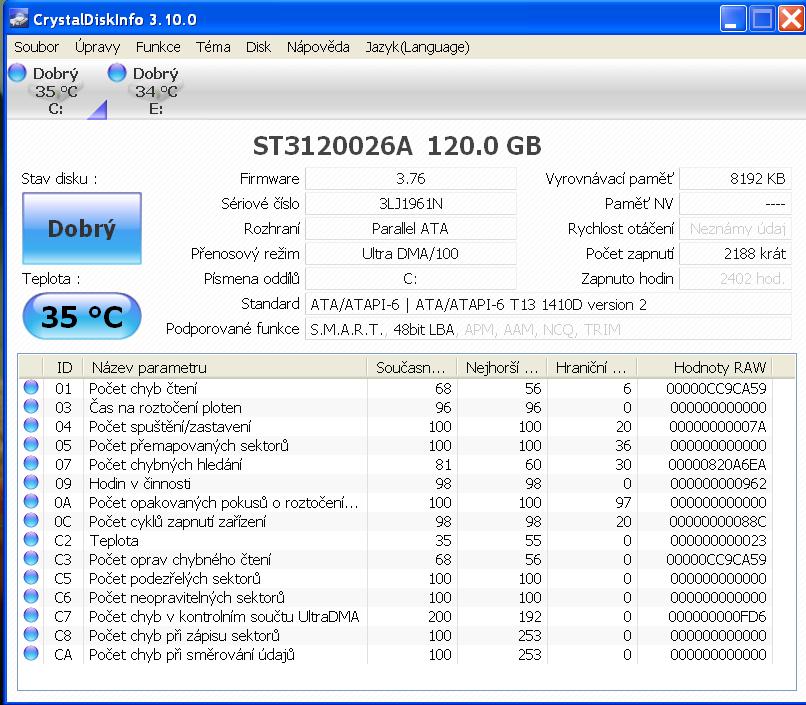806x705 pixels.
Task: Click the 35 °C temperature button
Action: (82, 316)
